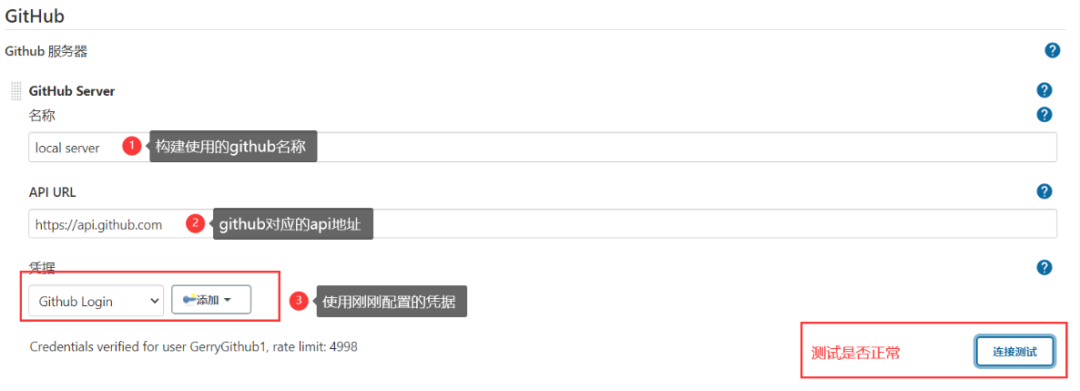Show help for the API URL field
The image size is (1080, 391).
coord(1044,191)
